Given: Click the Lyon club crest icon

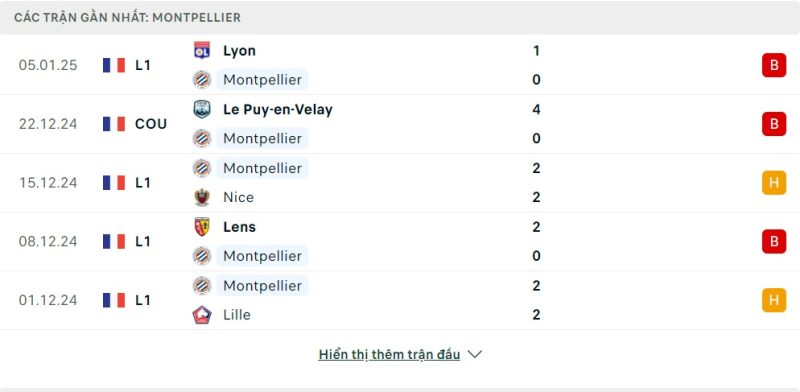Looking at the screenshot, I should tap(202, 51).
